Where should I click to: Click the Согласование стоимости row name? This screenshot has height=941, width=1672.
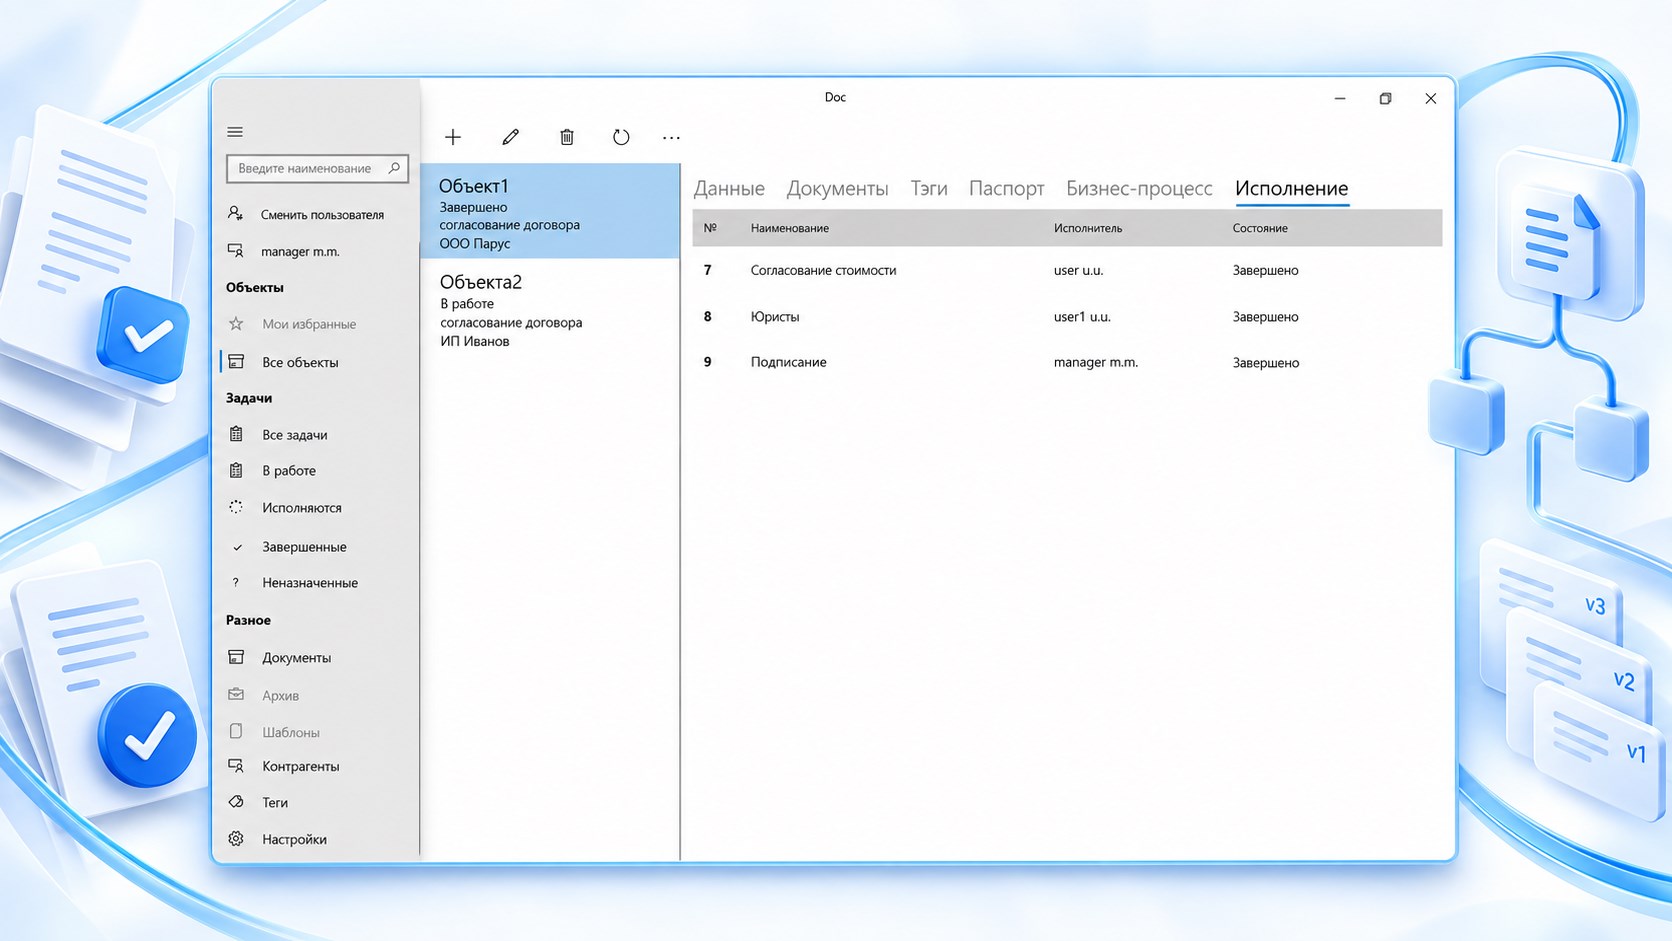point(823,270)
